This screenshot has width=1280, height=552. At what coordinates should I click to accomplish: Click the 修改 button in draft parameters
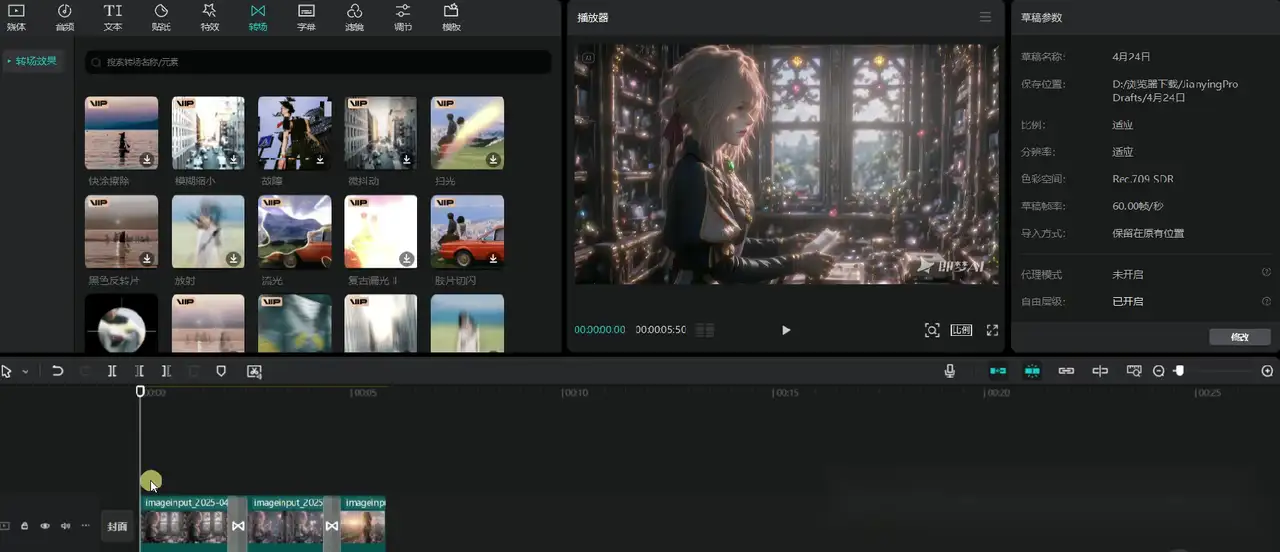point(1239,337)
